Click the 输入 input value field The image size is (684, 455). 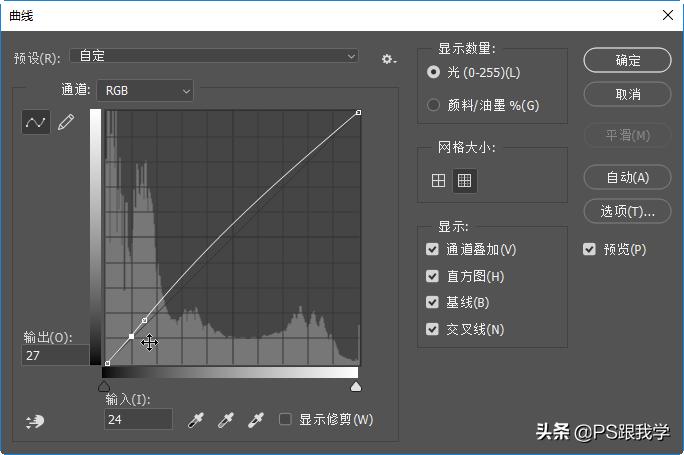pyautogui.click(x=138, y=419)
